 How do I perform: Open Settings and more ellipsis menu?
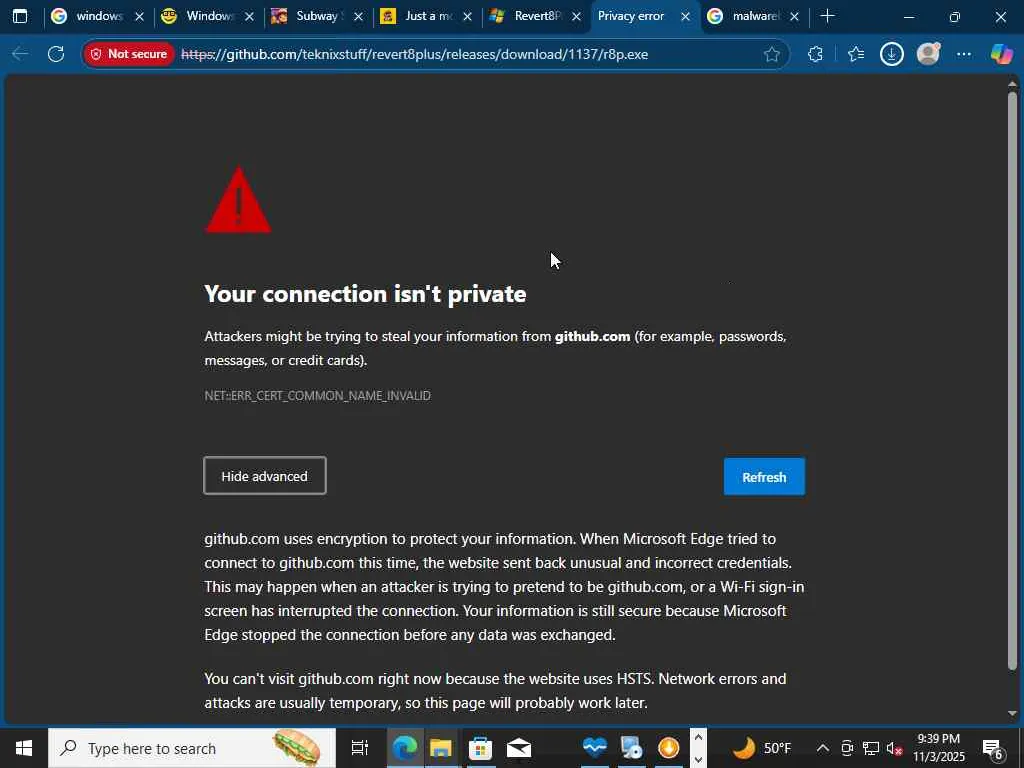pos(964,54)
